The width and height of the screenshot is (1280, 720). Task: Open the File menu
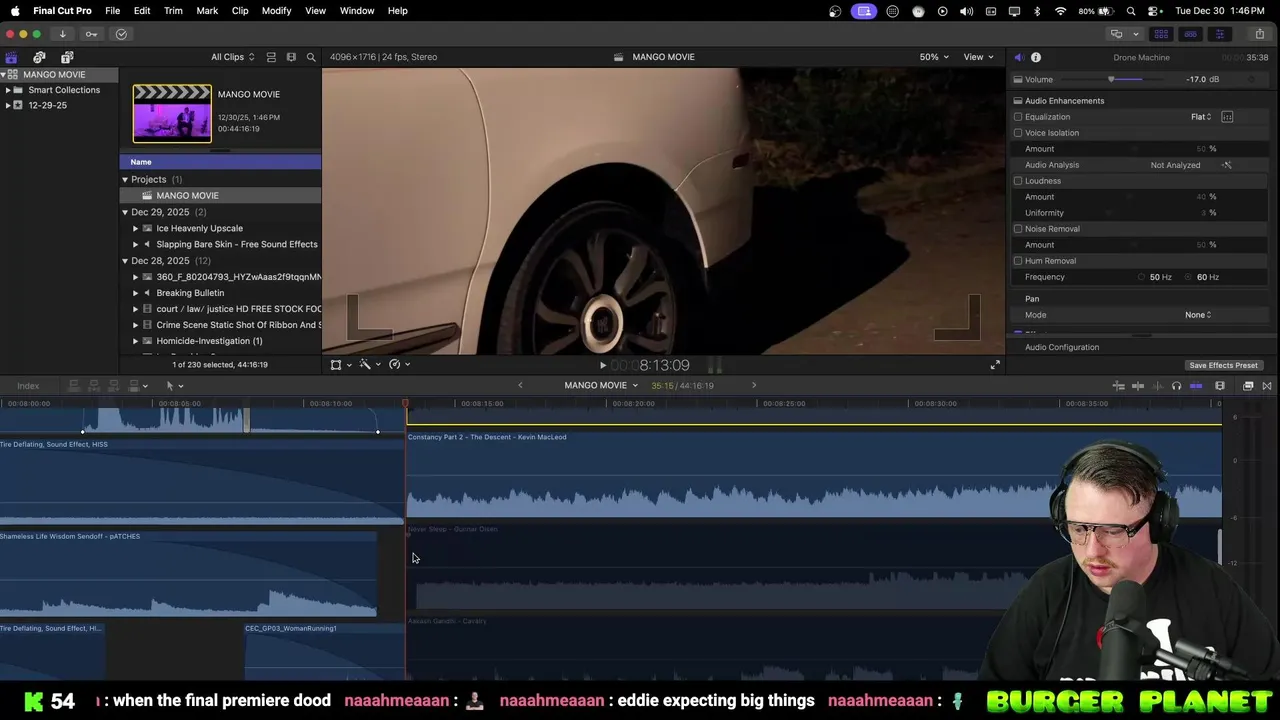point(113,11)
